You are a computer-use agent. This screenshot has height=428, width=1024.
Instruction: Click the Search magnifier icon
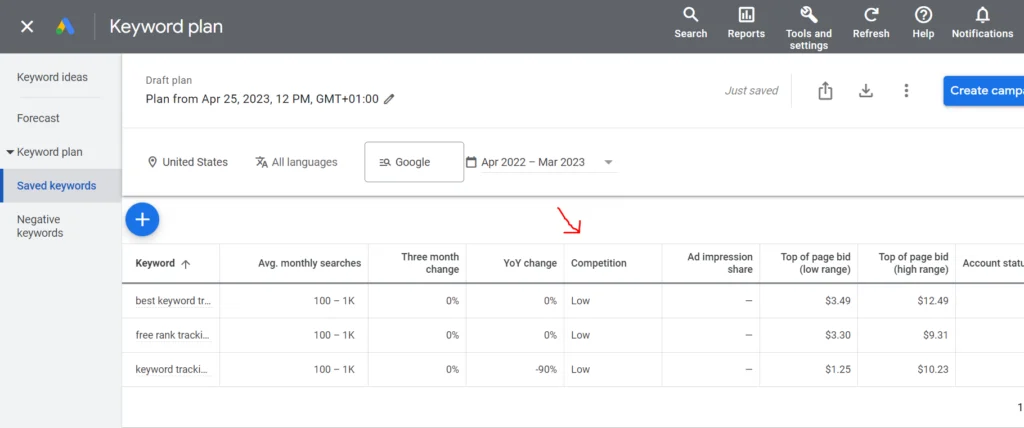(x=690, y=15)
